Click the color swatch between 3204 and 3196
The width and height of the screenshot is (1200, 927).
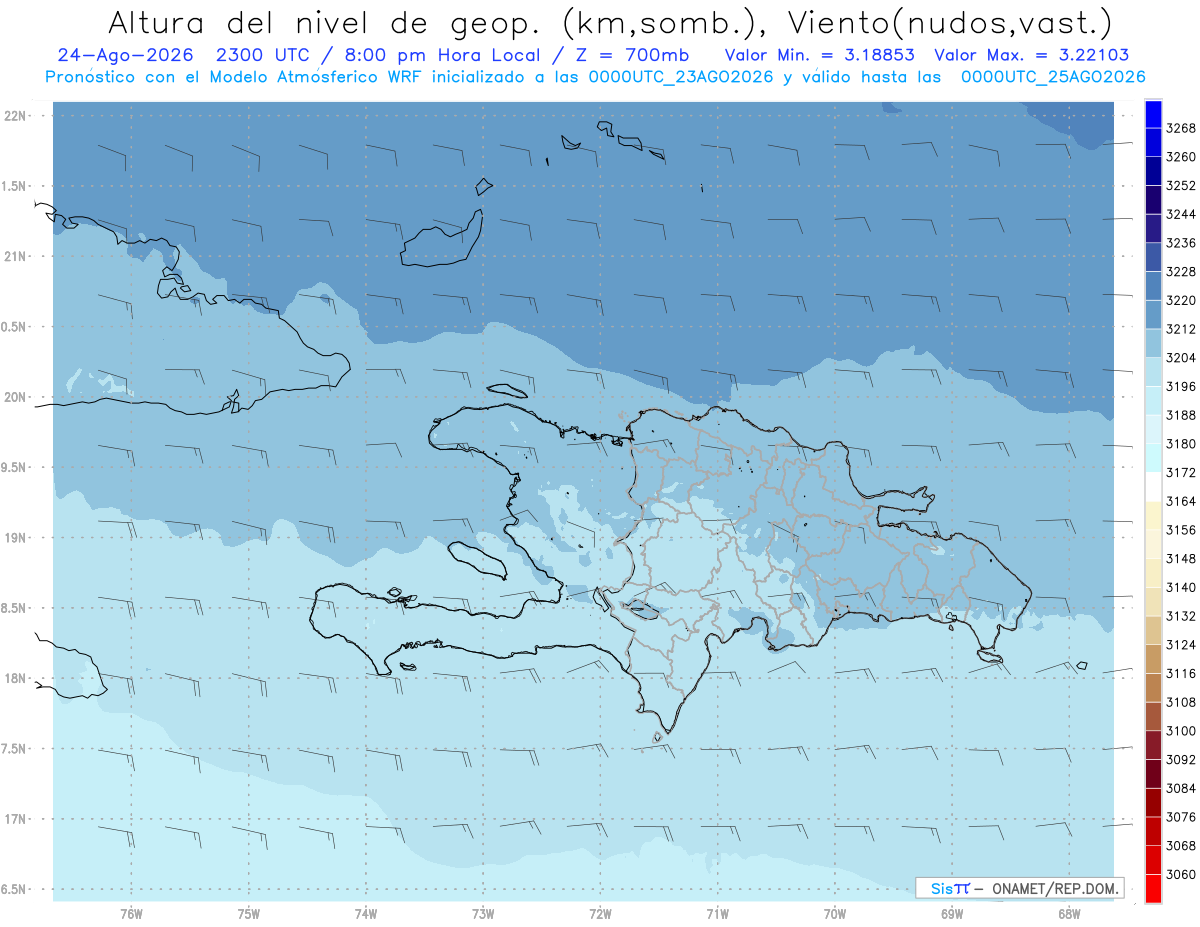tap(1153, 371)
